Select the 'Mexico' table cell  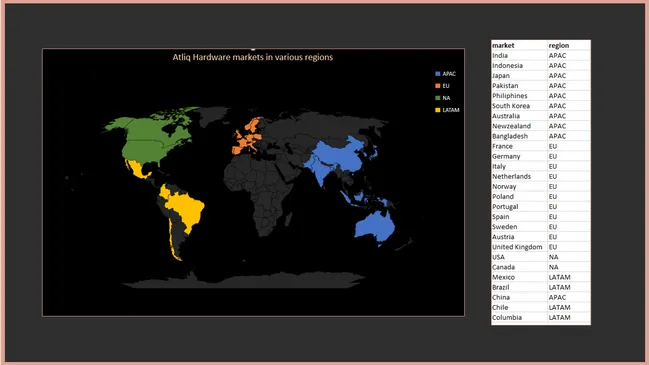(519, 277)
